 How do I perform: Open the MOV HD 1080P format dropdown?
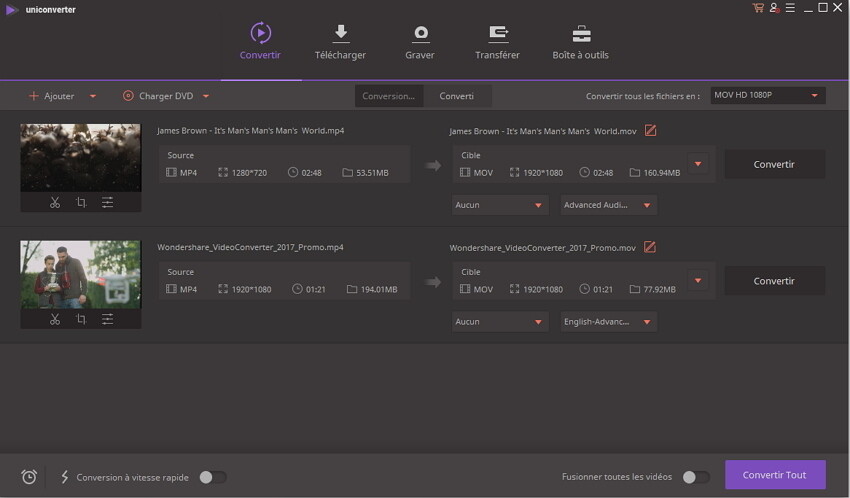(x=767, y=96)
